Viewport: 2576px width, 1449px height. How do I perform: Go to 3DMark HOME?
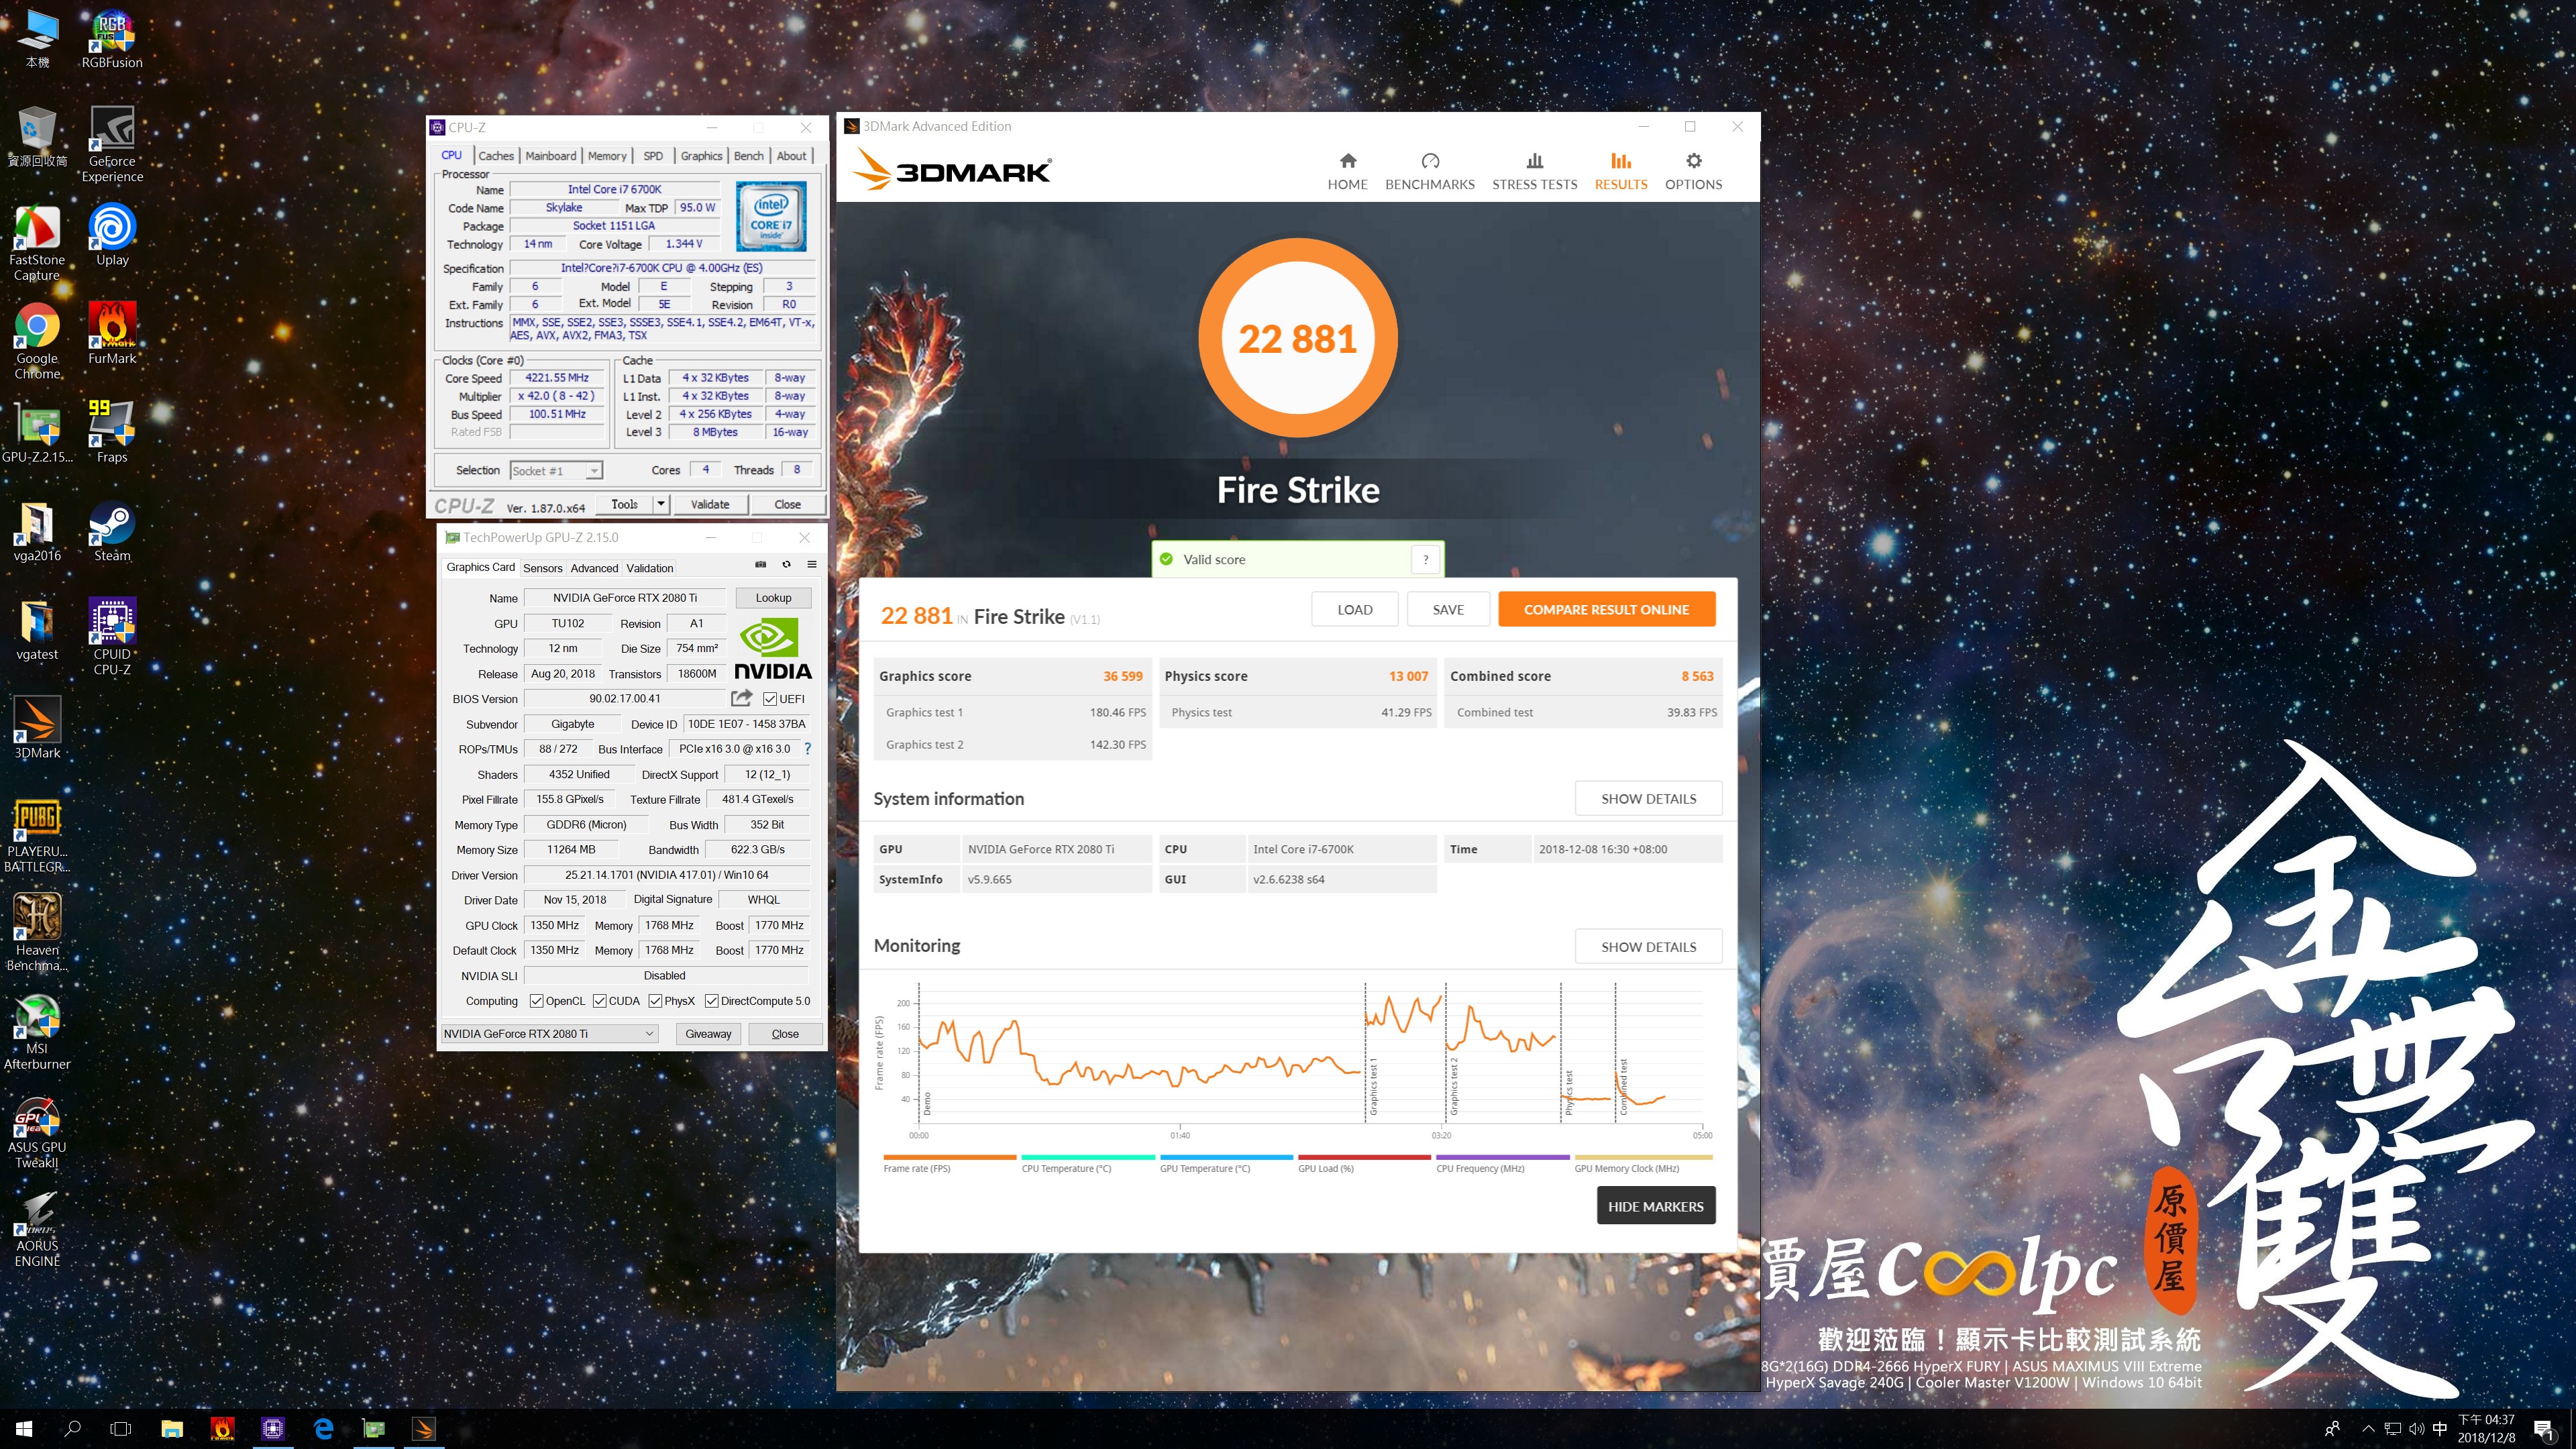(1347, 171)
